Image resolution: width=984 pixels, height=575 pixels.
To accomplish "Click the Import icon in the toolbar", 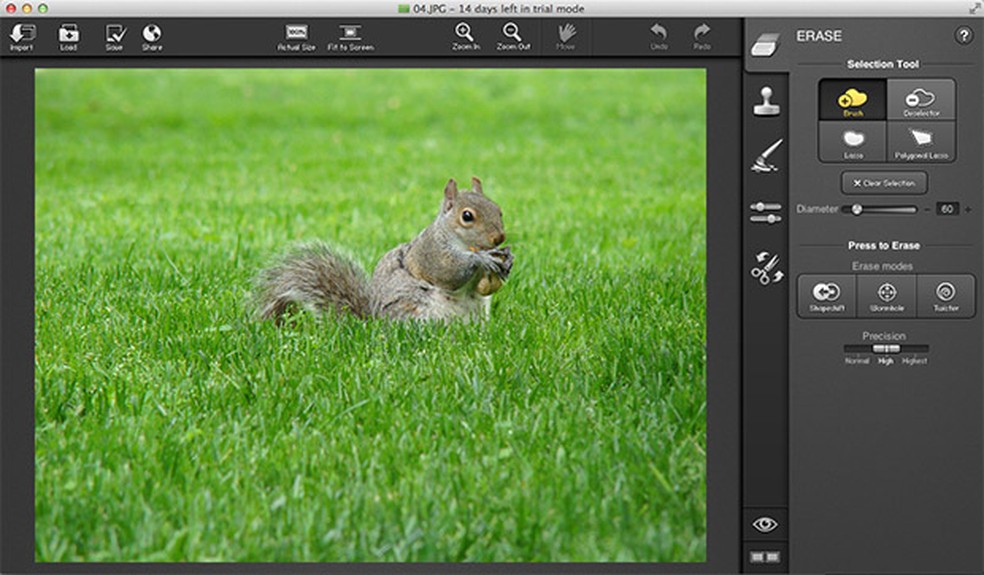I will point(21,36).
